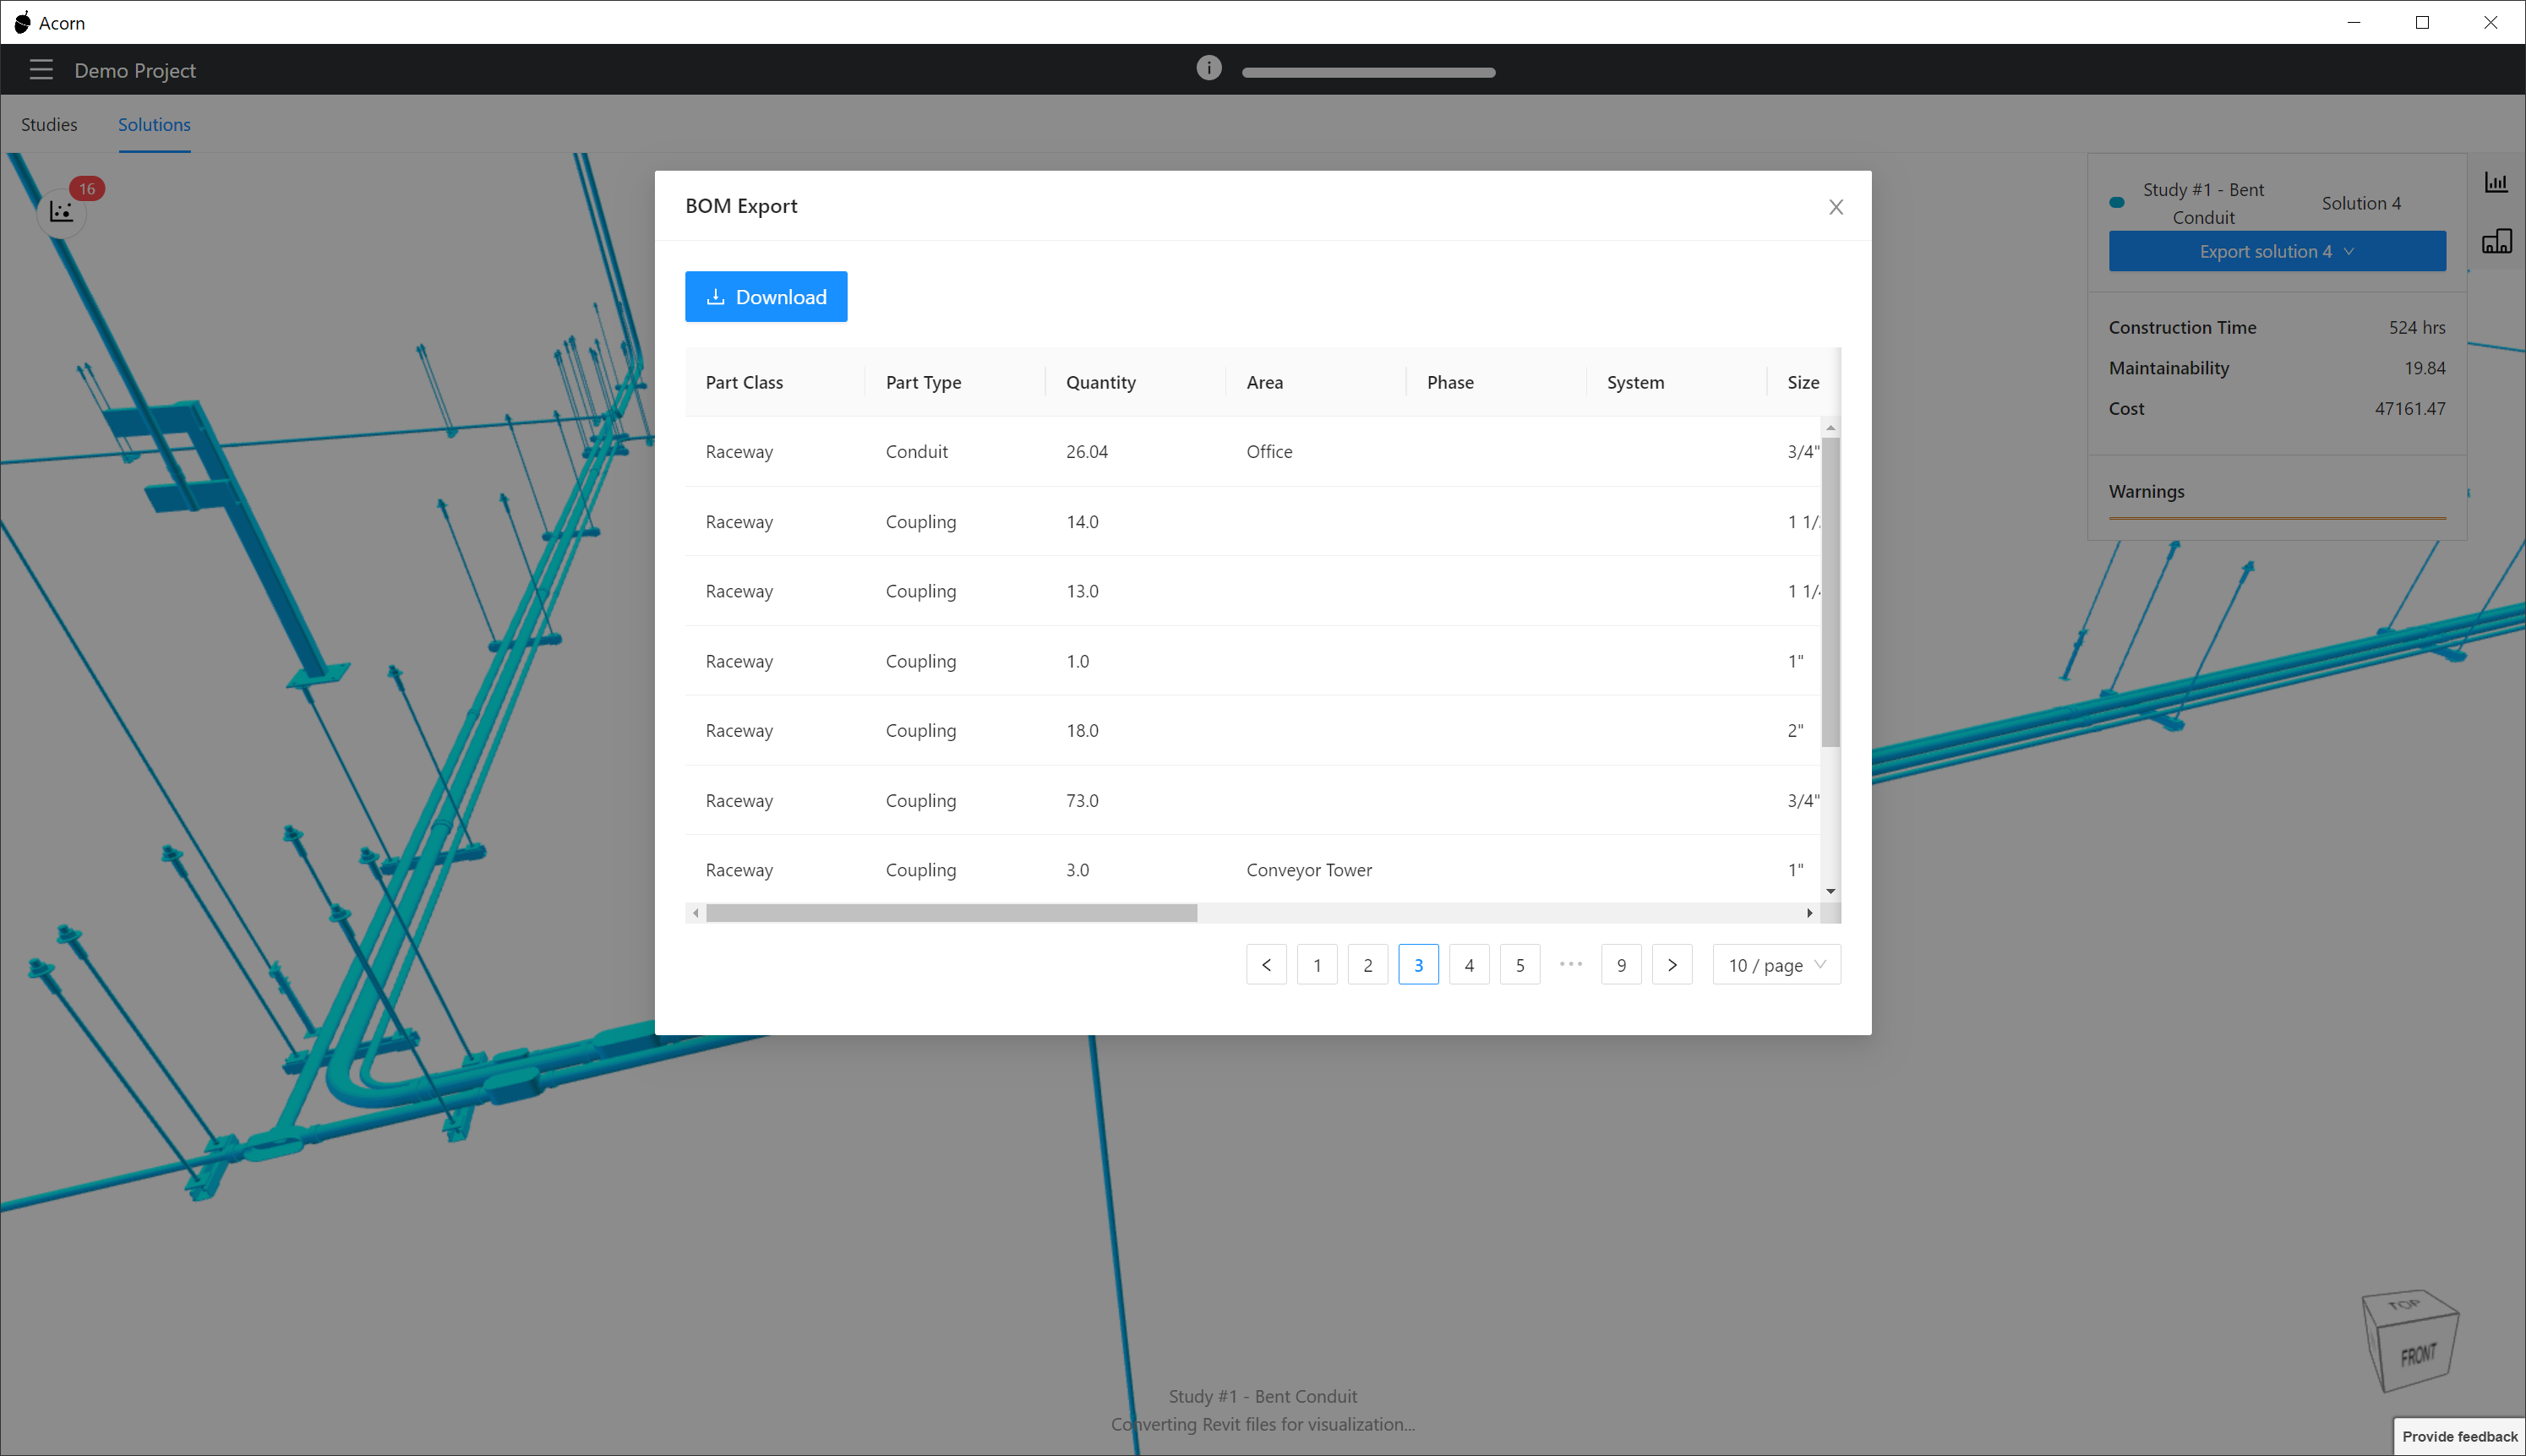Go to next page arrow
2526x1456 pixels.
1672,965
